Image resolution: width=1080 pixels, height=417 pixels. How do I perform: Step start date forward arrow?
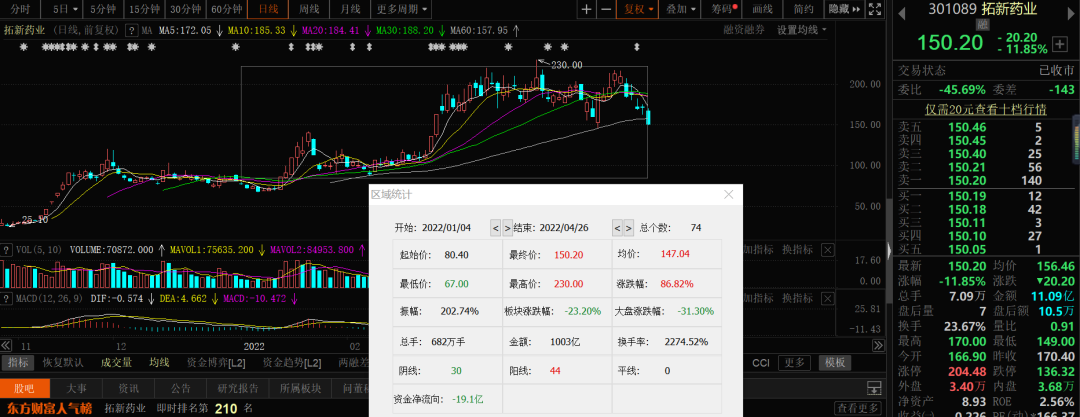(x=507, y=227)
